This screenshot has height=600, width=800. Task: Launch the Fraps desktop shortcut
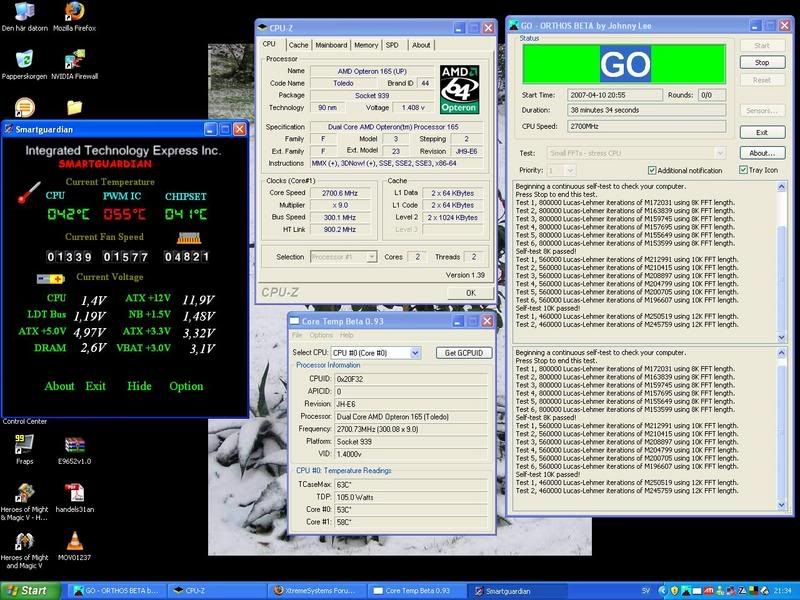[x=24, y=449]
